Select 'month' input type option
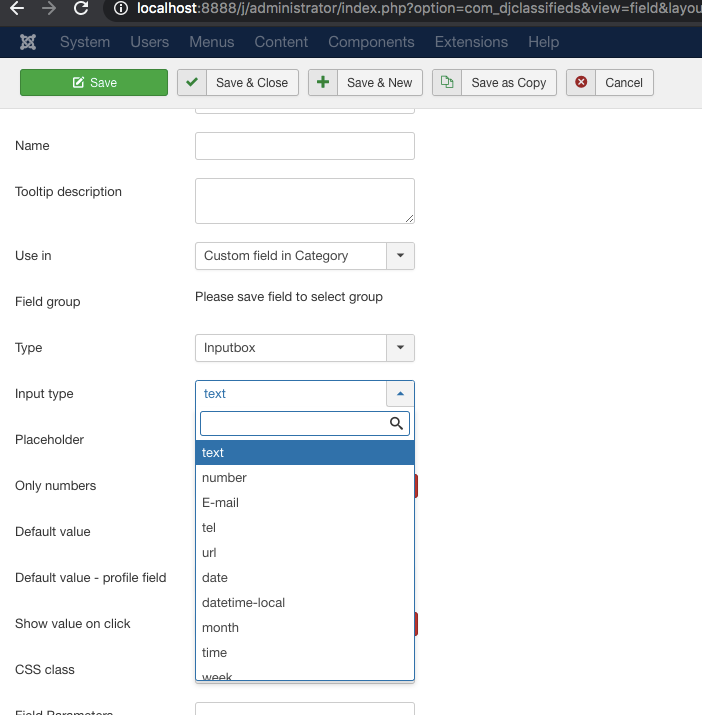 (305, 628)
